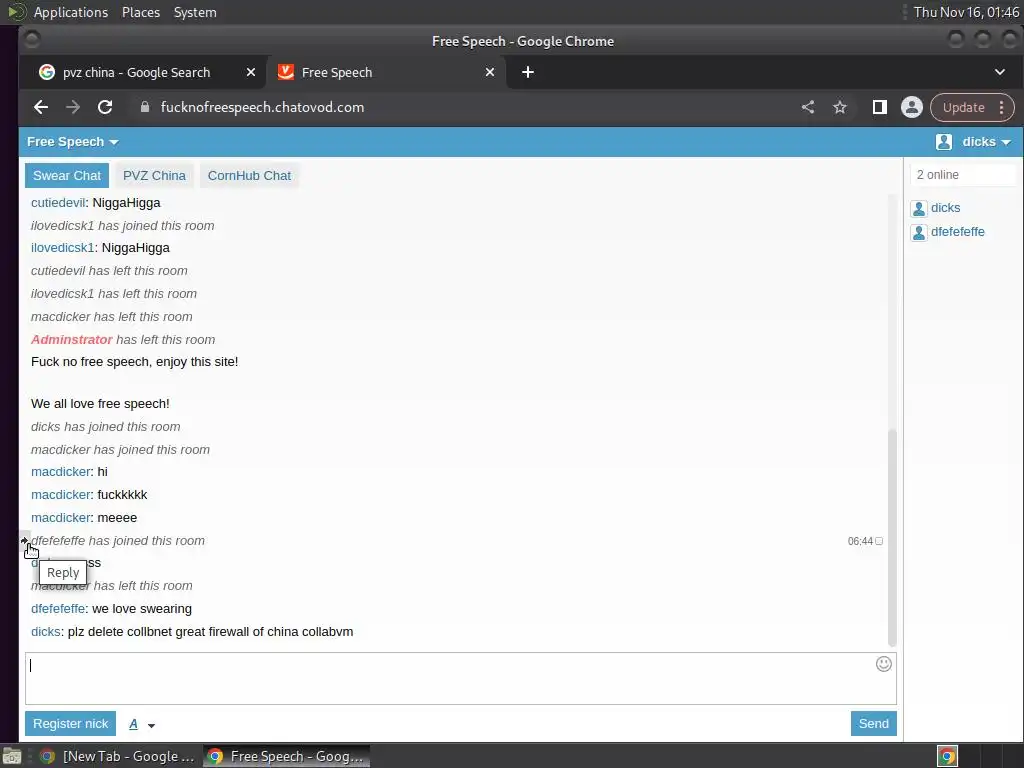
Task: Share this page via share icon
Action: (808, 107)
